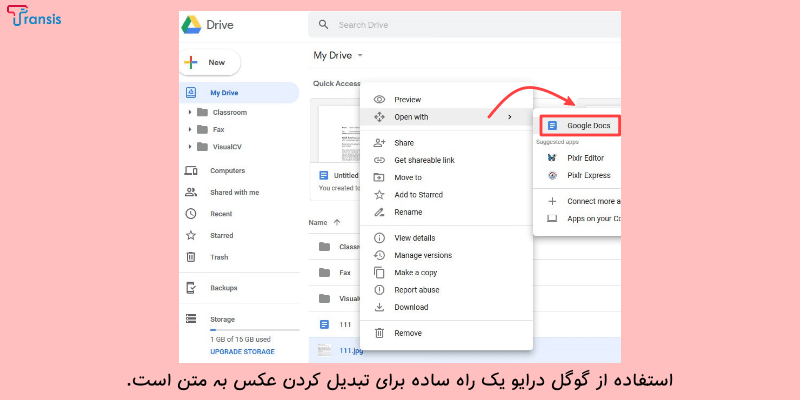Open with Google Docs option
This screenshot has height=400, width=800.
pos(581,126)
